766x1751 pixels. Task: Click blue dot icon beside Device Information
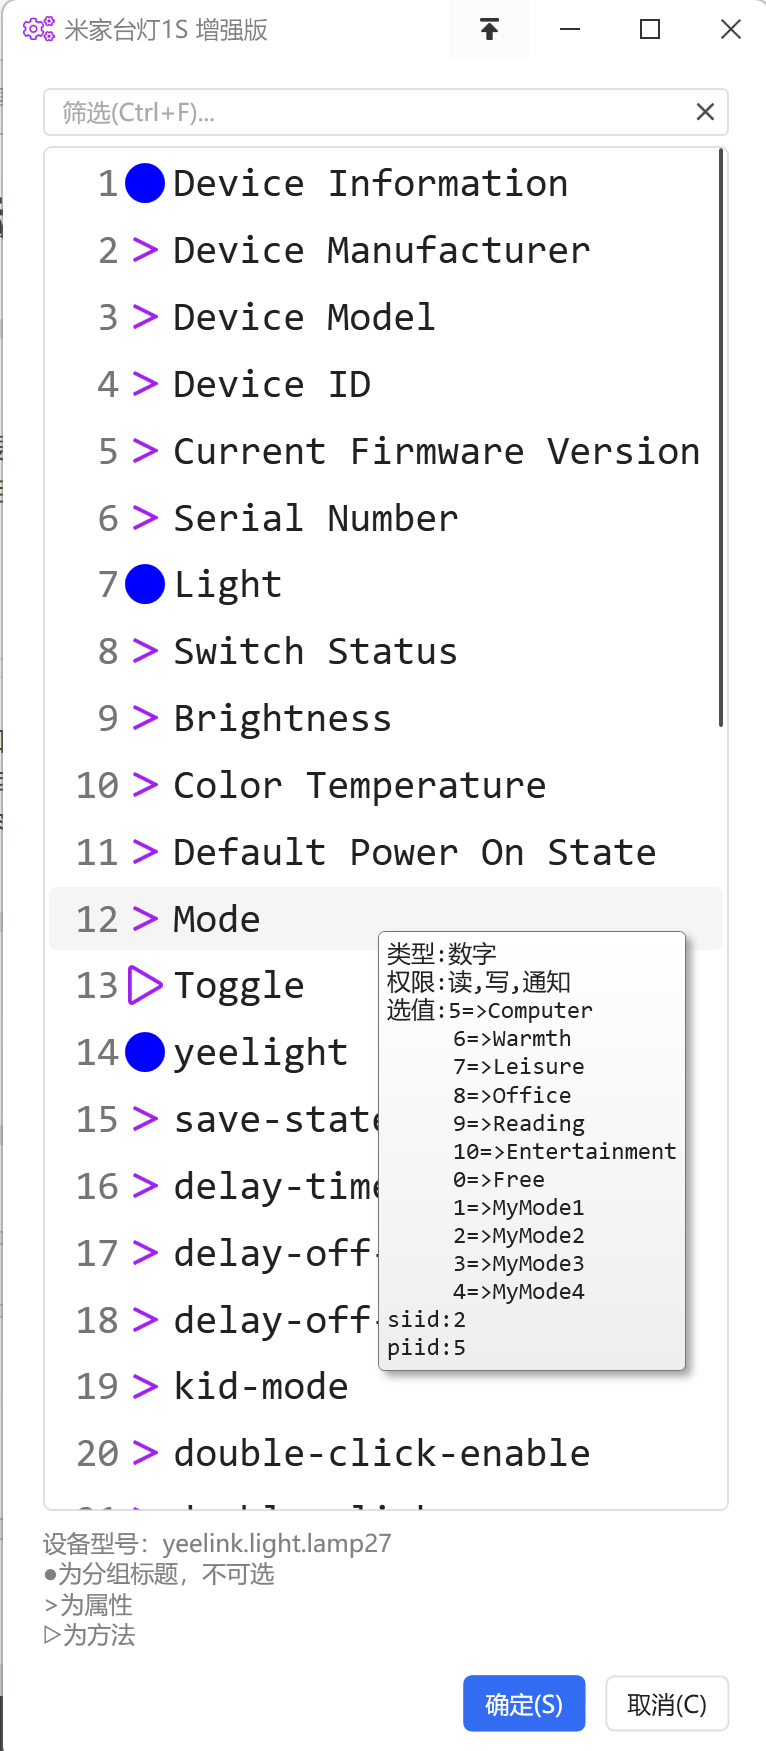click(x=145, y=183)
